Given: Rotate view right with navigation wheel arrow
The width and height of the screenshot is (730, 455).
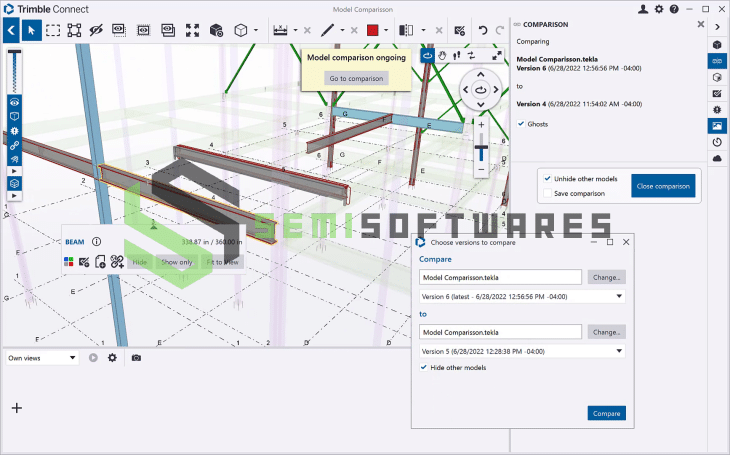Looking at the screenshot, I should [496, 89].
